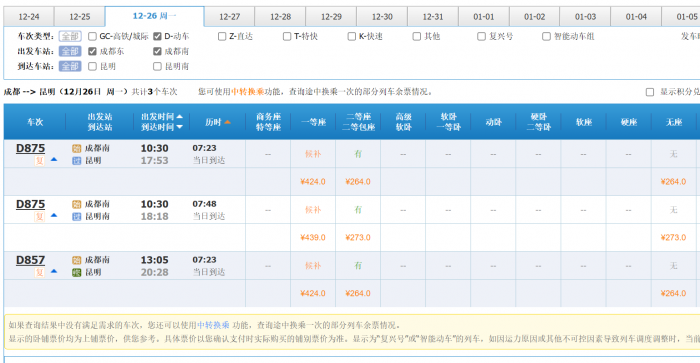Image resolution: width=700 pixels, height=363 pixels.
Task: Open train number D857 details
Action: [x=30, y=260]
